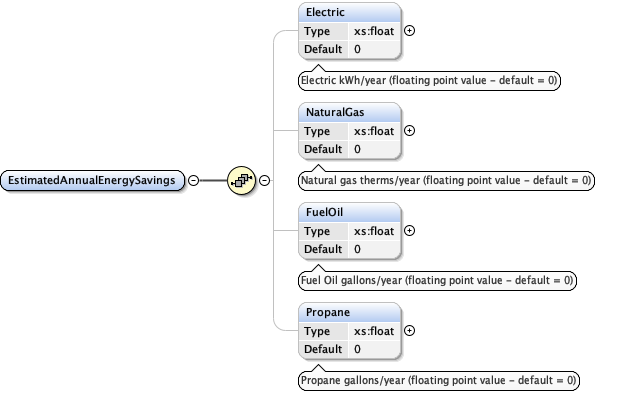
Task: Select the Propane element header
Action: 350,313
